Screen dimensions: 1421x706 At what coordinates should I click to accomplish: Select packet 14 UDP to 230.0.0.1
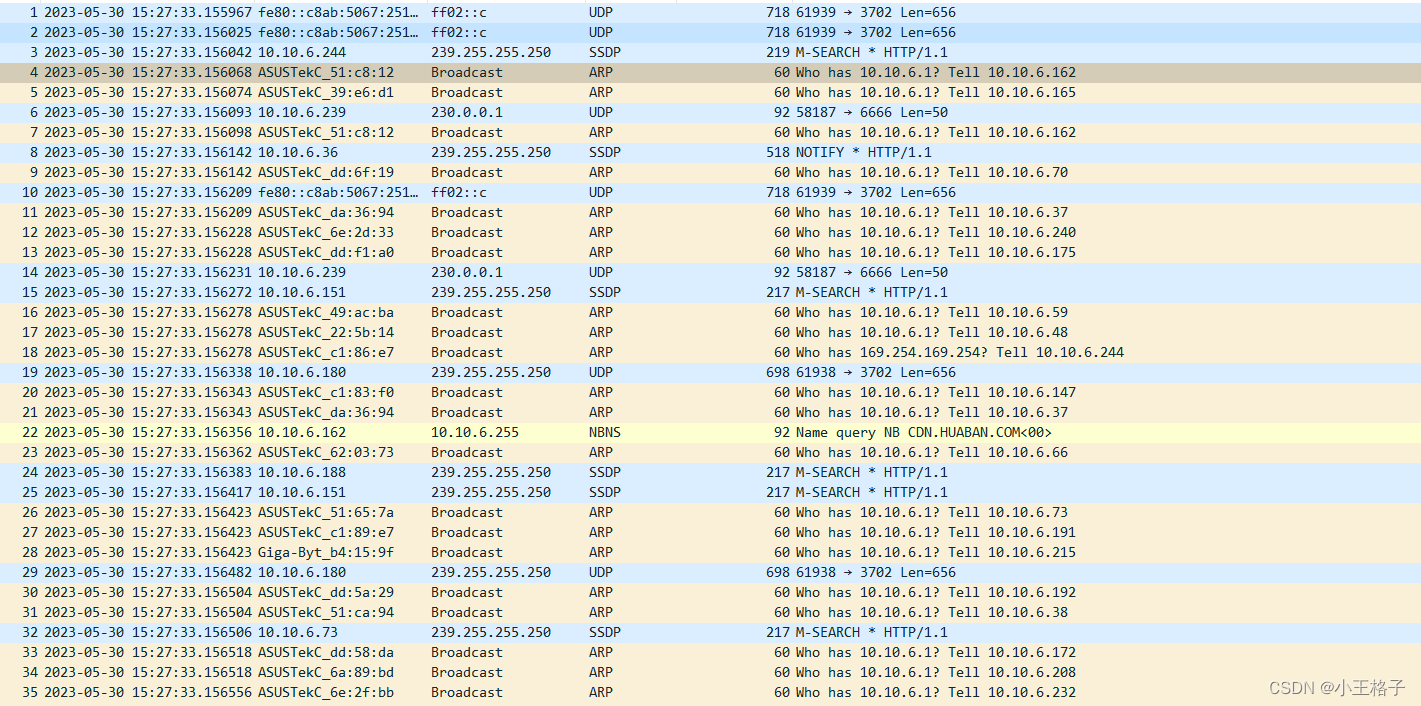pos(710,272)
